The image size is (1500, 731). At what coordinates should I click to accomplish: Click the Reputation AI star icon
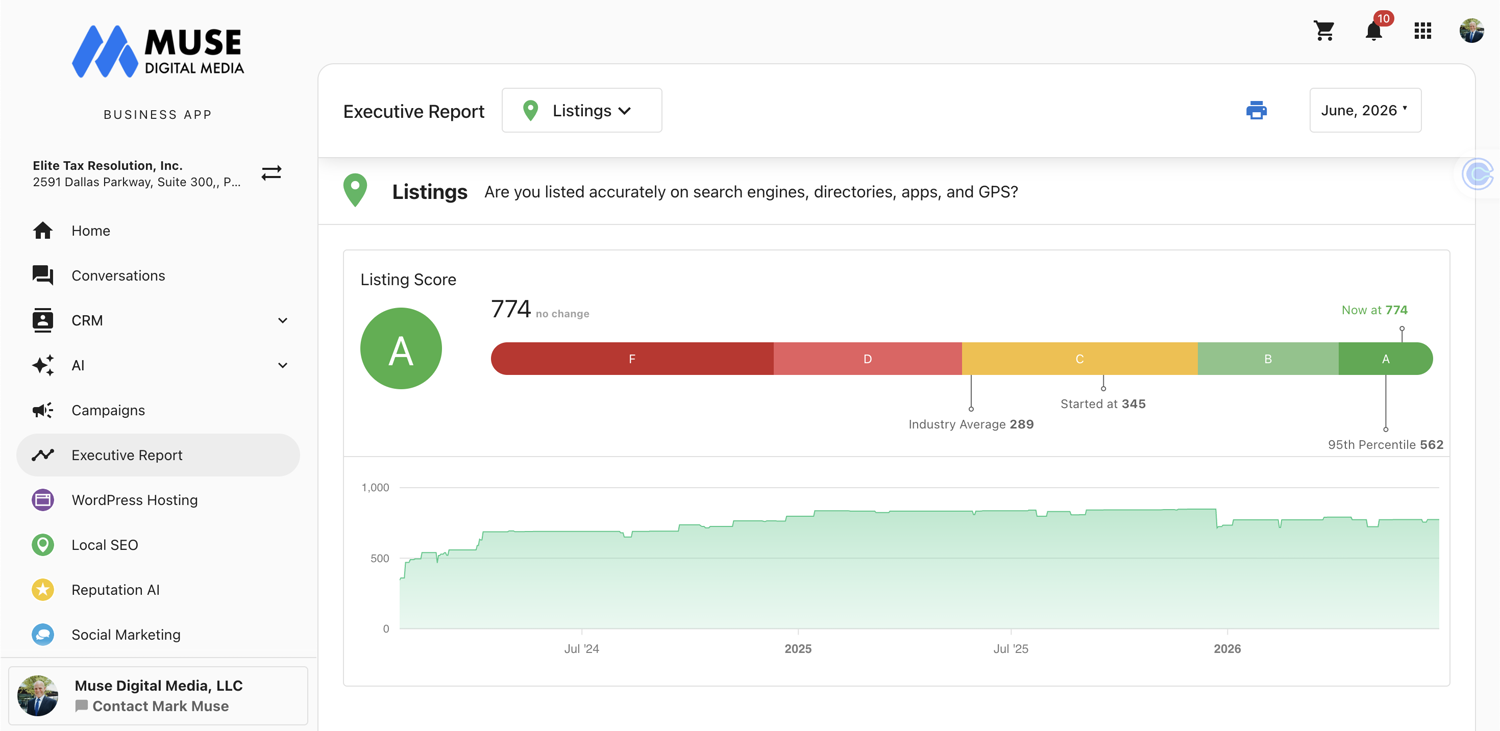pyautogui.click(x=43, y=590)
